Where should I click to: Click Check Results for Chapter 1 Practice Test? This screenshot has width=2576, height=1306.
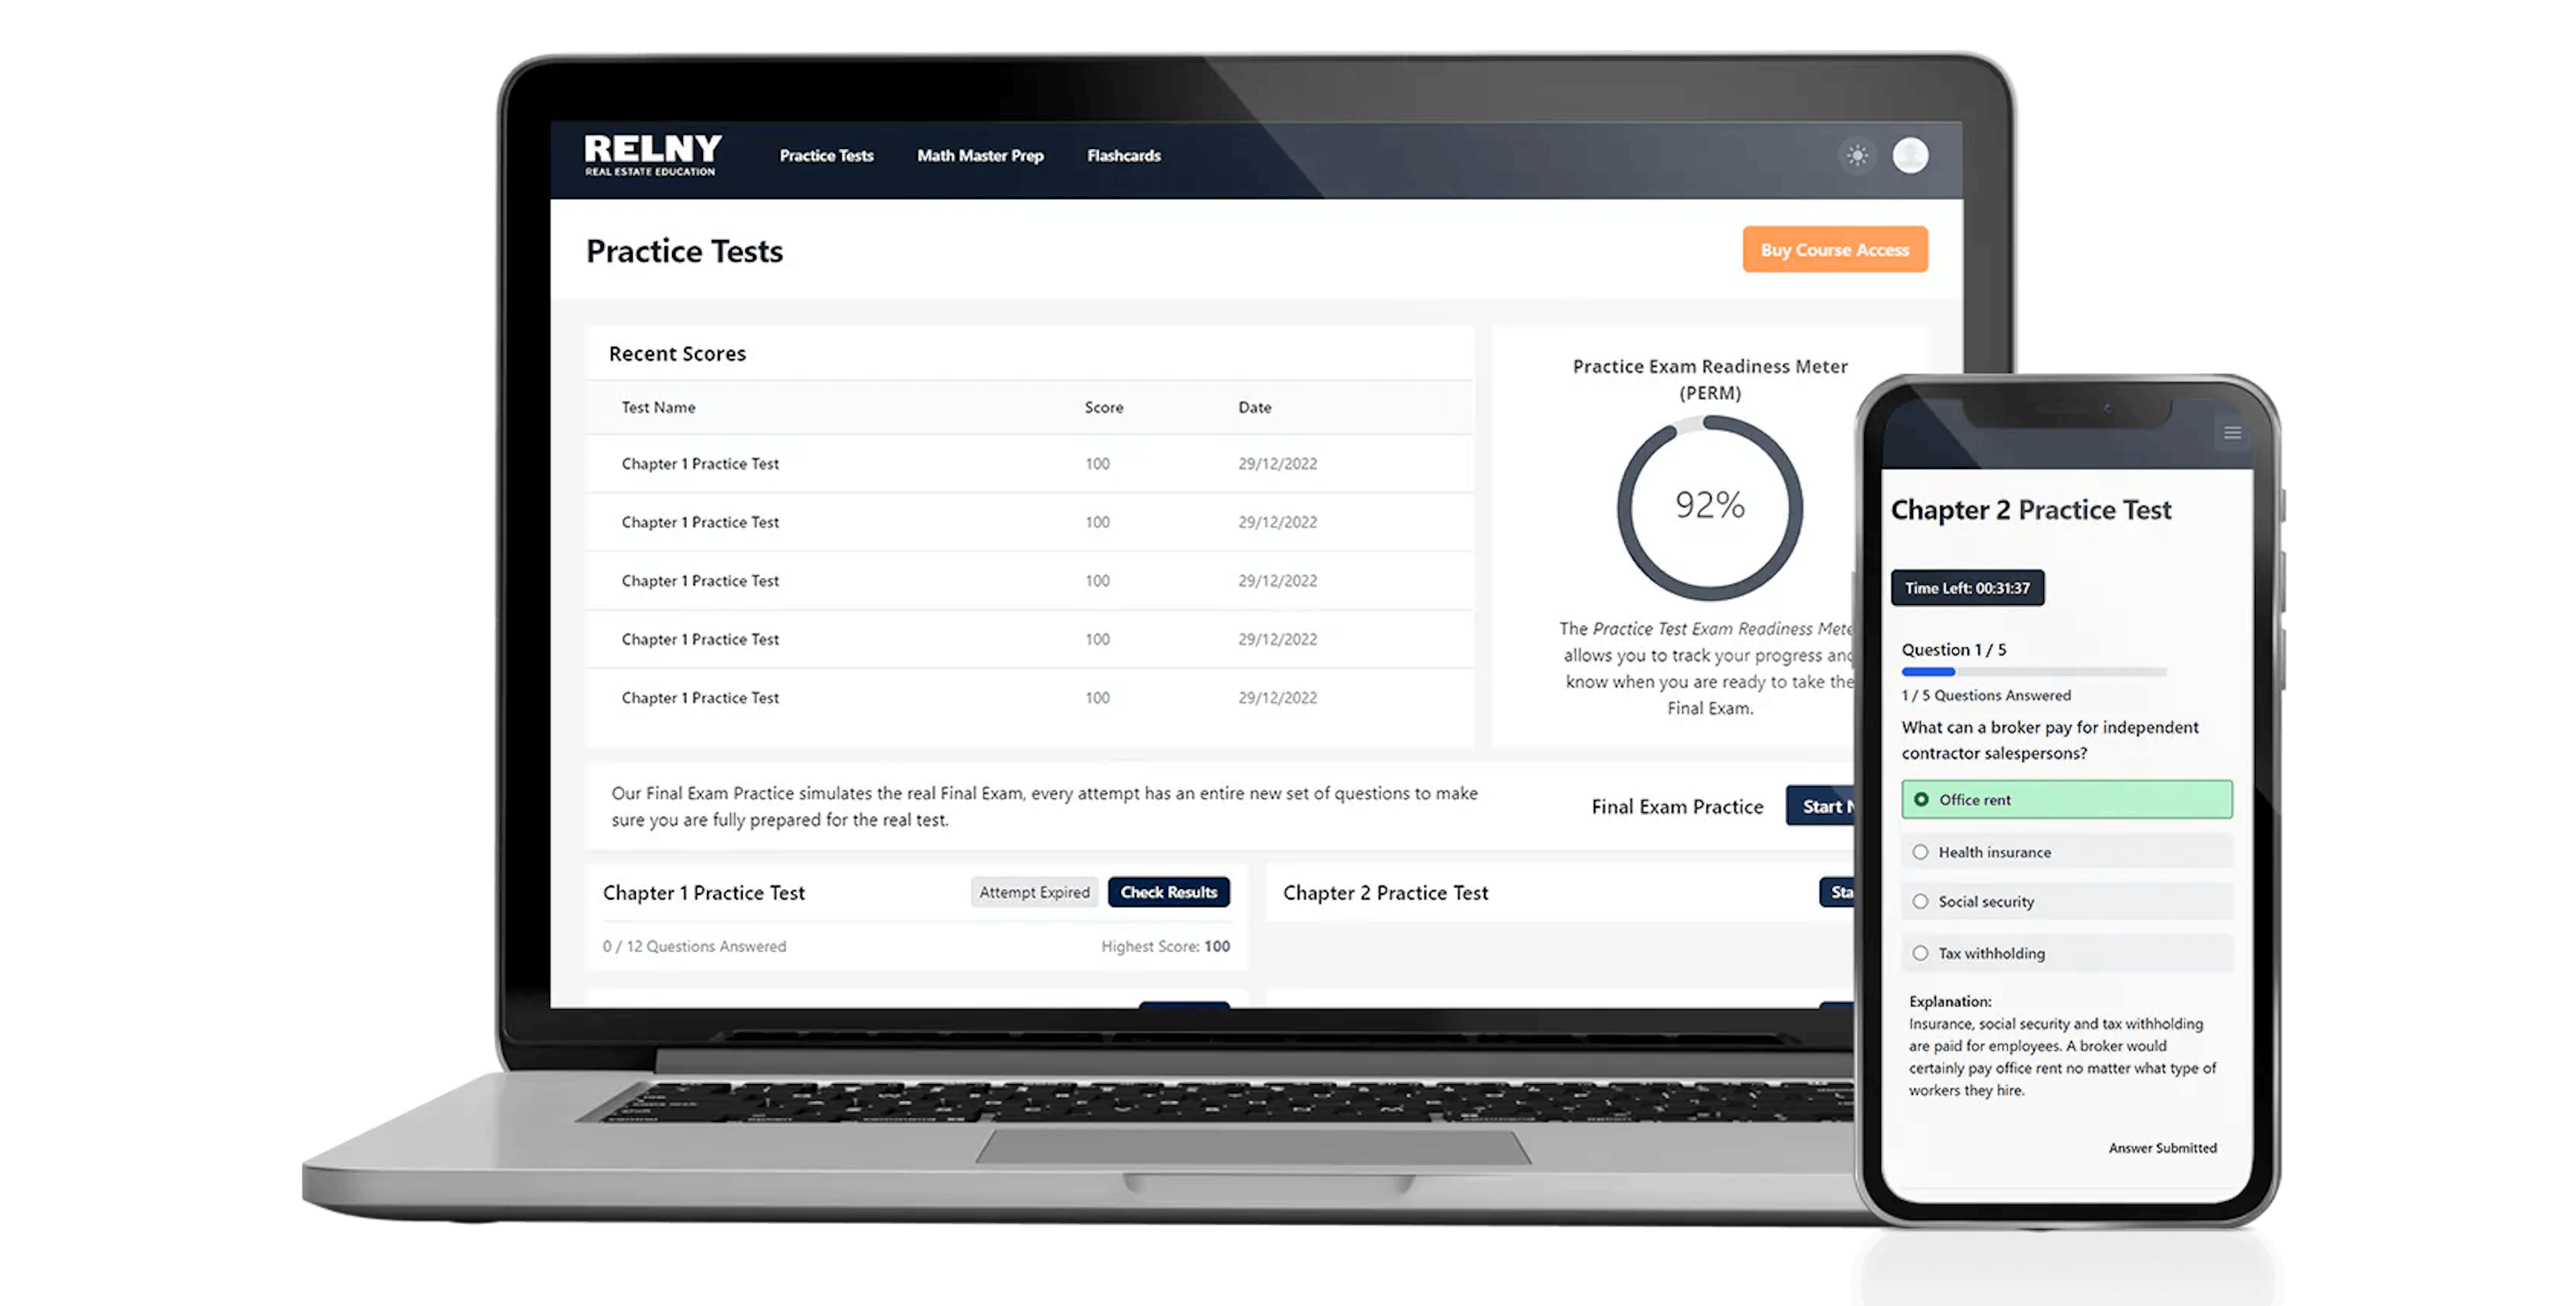(x=1166, y=889)
